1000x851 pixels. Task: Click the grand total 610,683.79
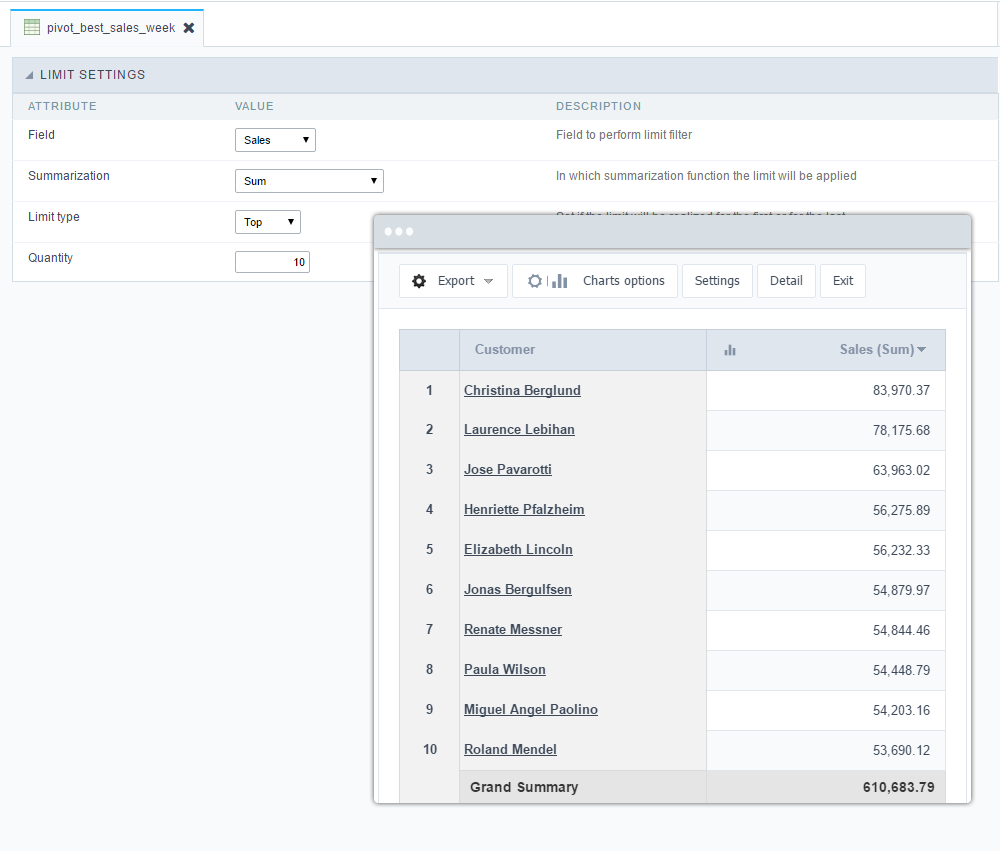click(x=899, y=787)
